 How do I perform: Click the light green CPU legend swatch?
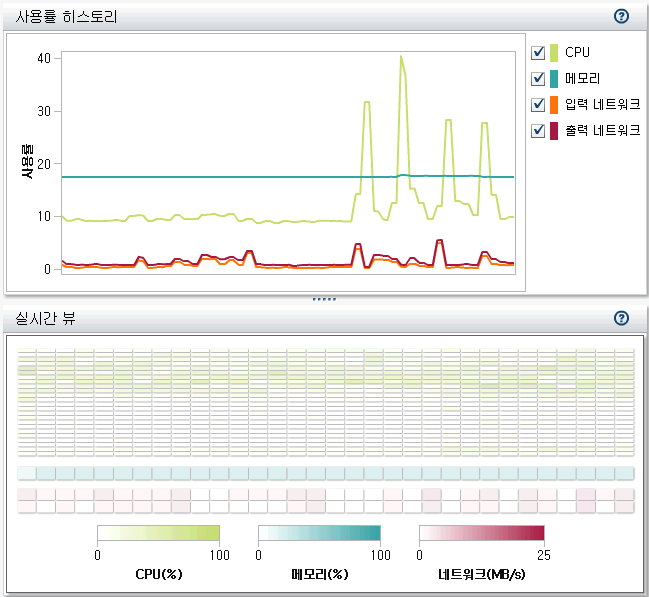coord(553,52)
